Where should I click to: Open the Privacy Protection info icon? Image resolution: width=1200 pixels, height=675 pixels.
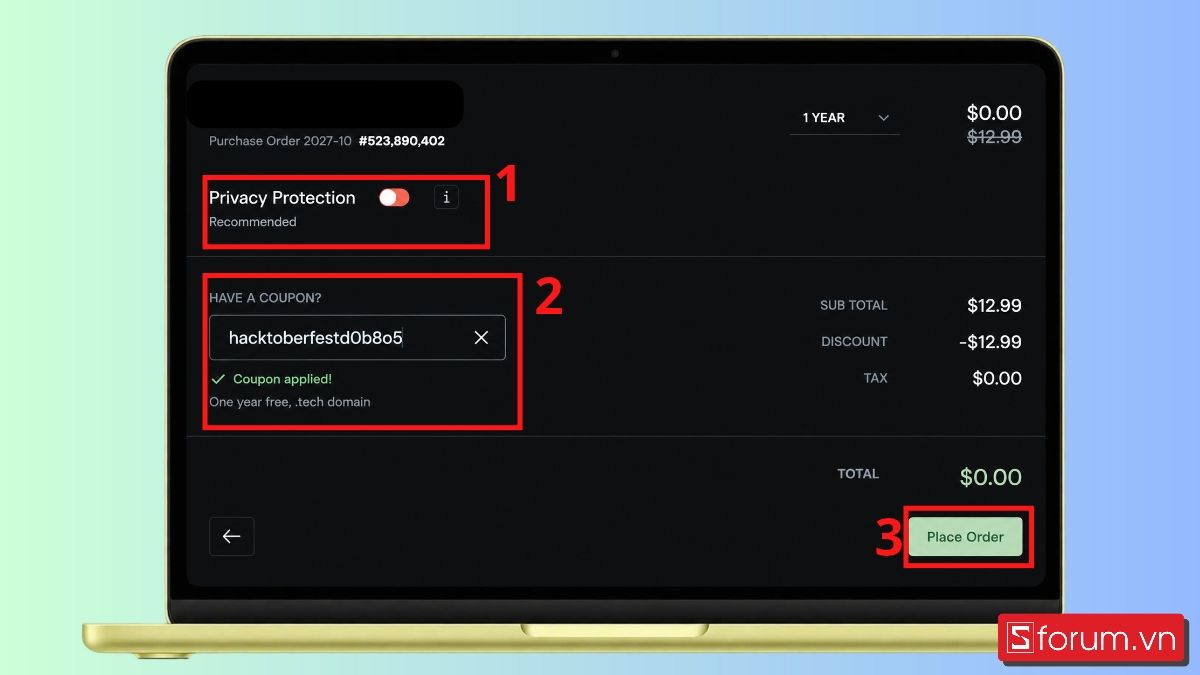point(446,198)
